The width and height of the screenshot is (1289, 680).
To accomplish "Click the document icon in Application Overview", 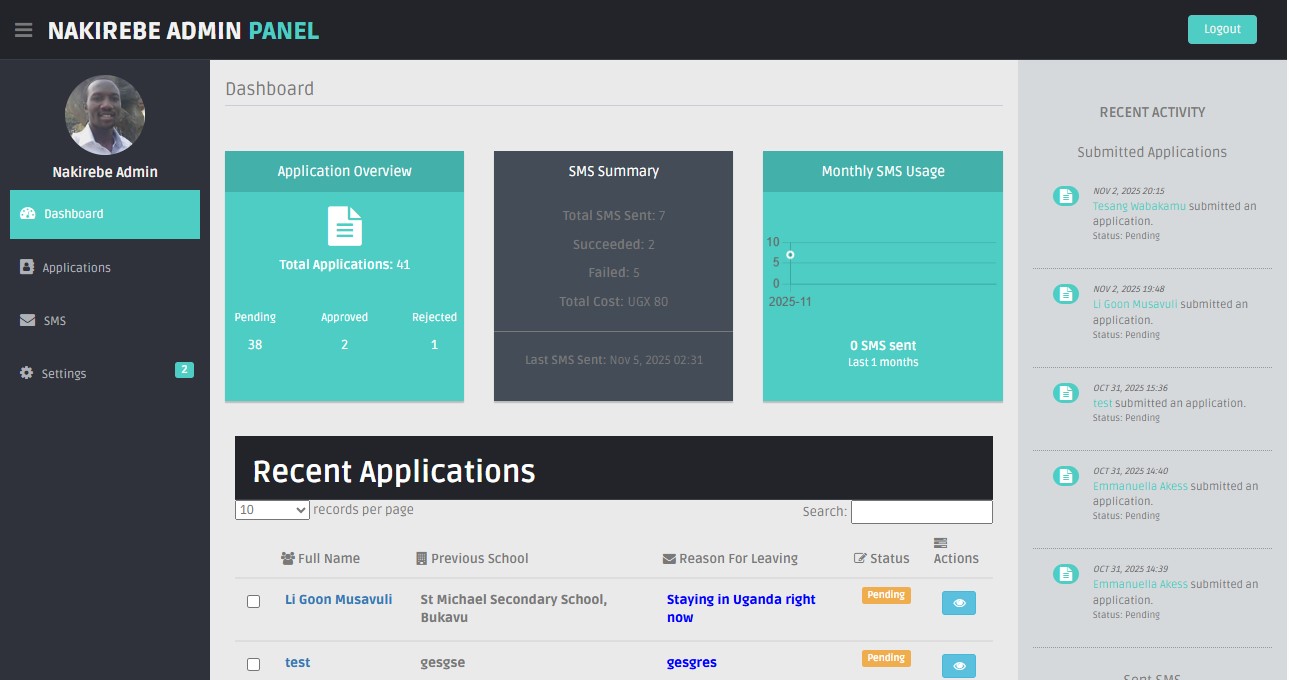I will (x=344, y=226).
